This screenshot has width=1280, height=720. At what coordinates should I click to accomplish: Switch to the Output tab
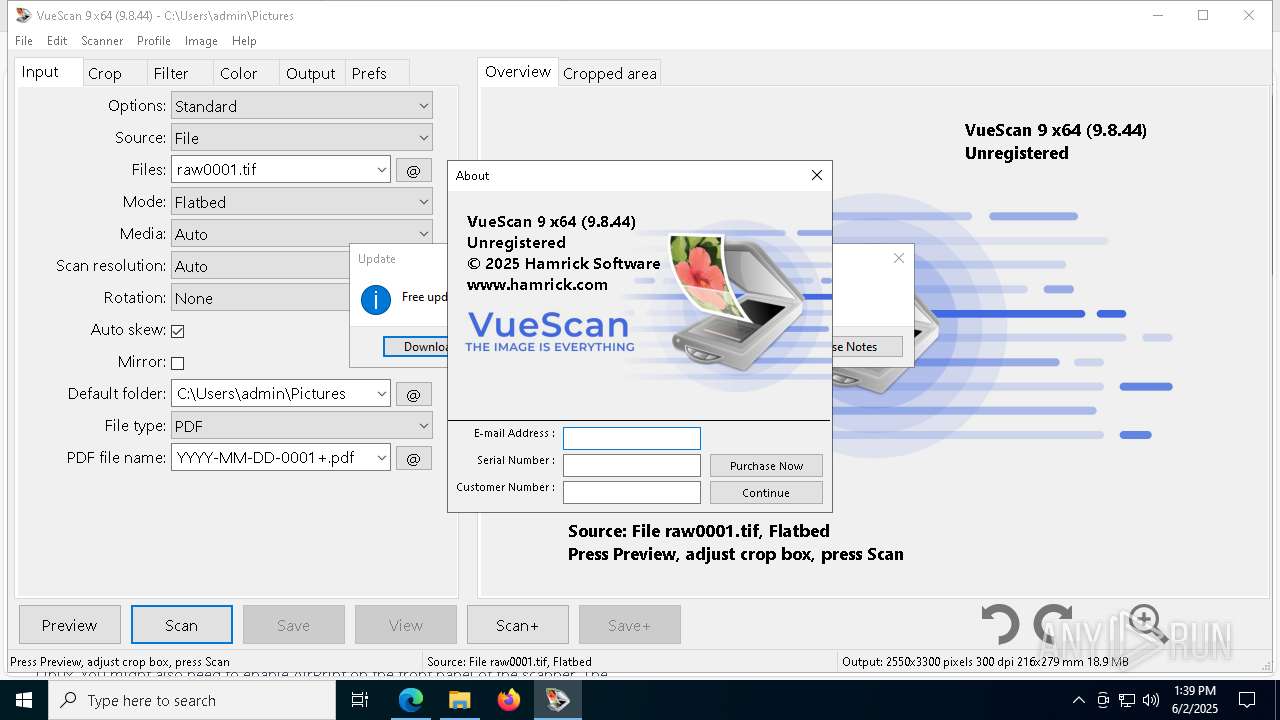coord(311,73)
